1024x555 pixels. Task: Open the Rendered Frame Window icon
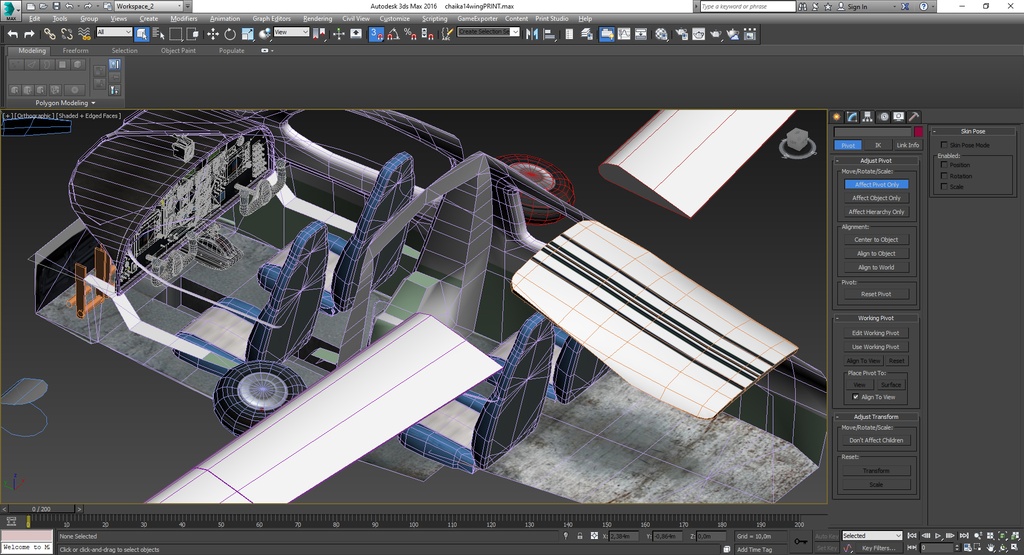click(x=698, y=34)
